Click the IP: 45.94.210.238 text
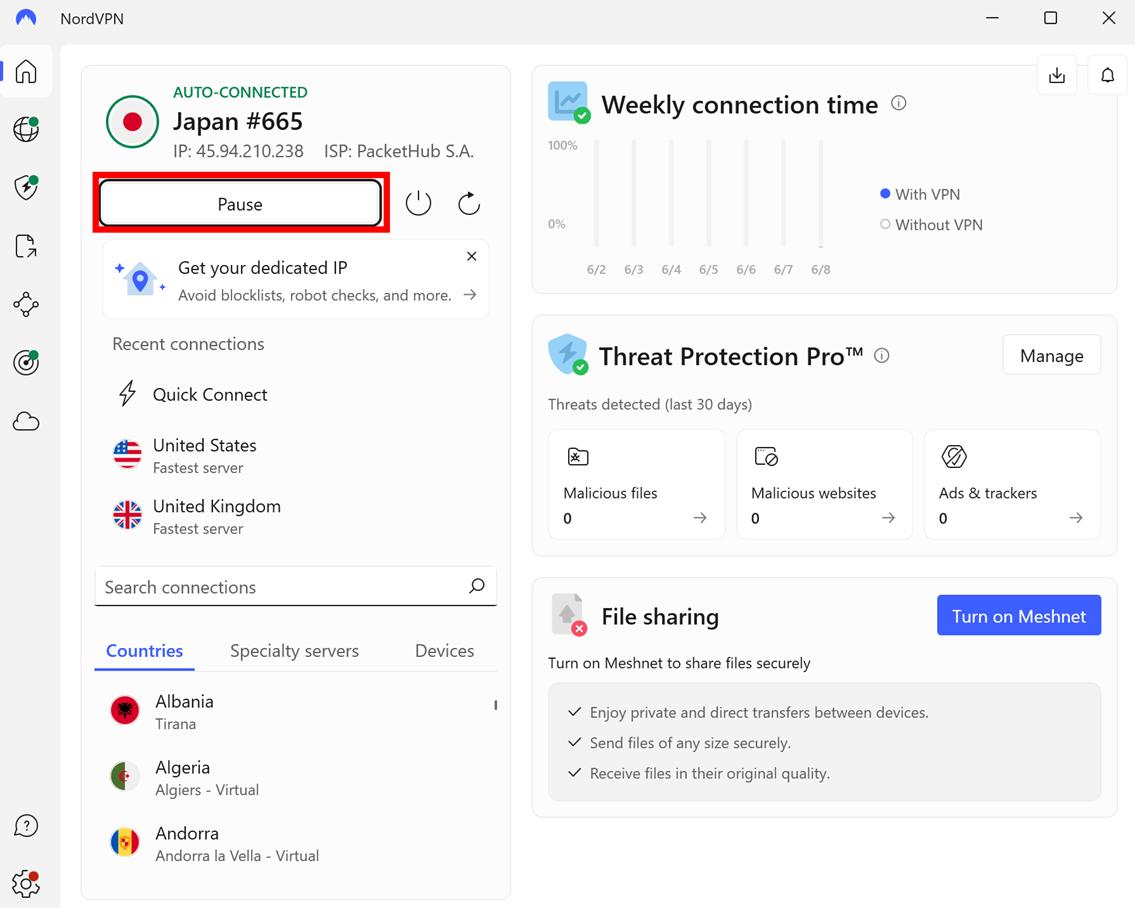 point(238,151)
